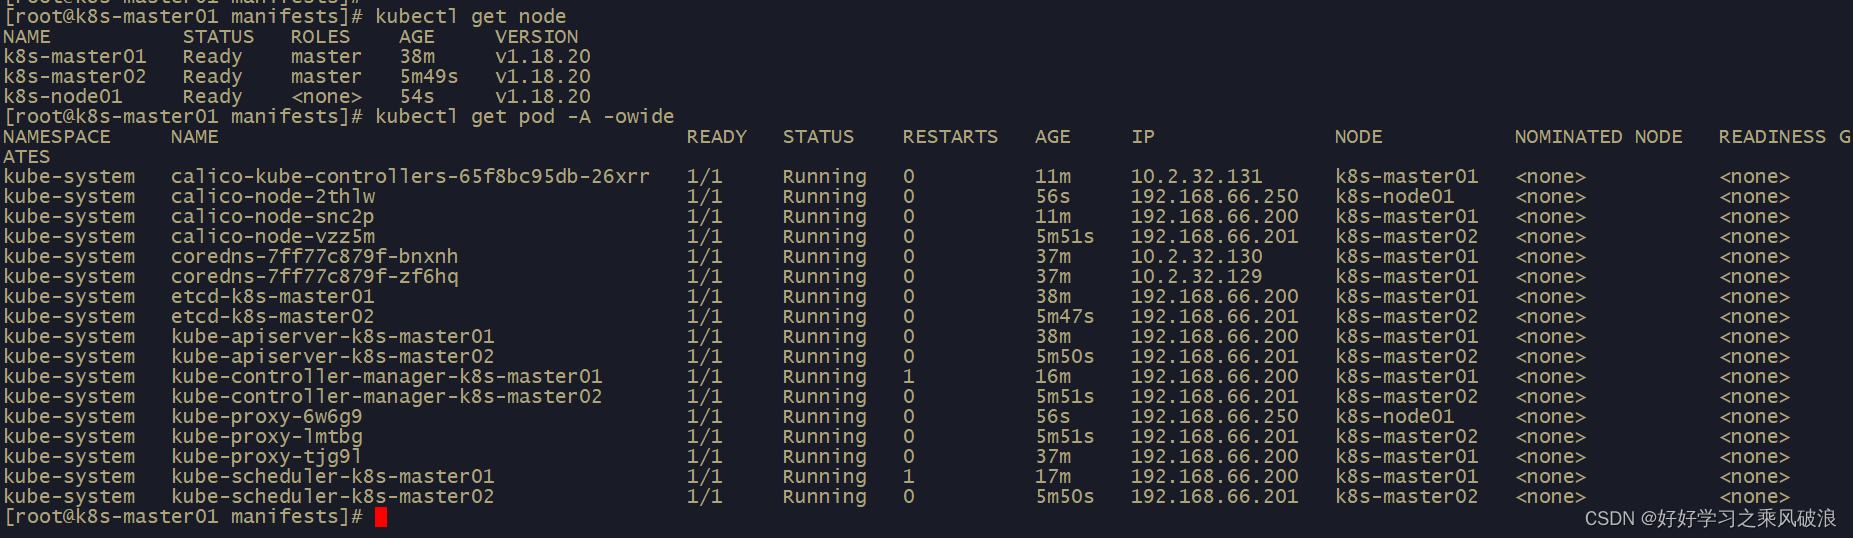Click restart count 1 of kube-scheduler-k8s-master01
The image size is (1853, 538).
(x=909, y=477)
